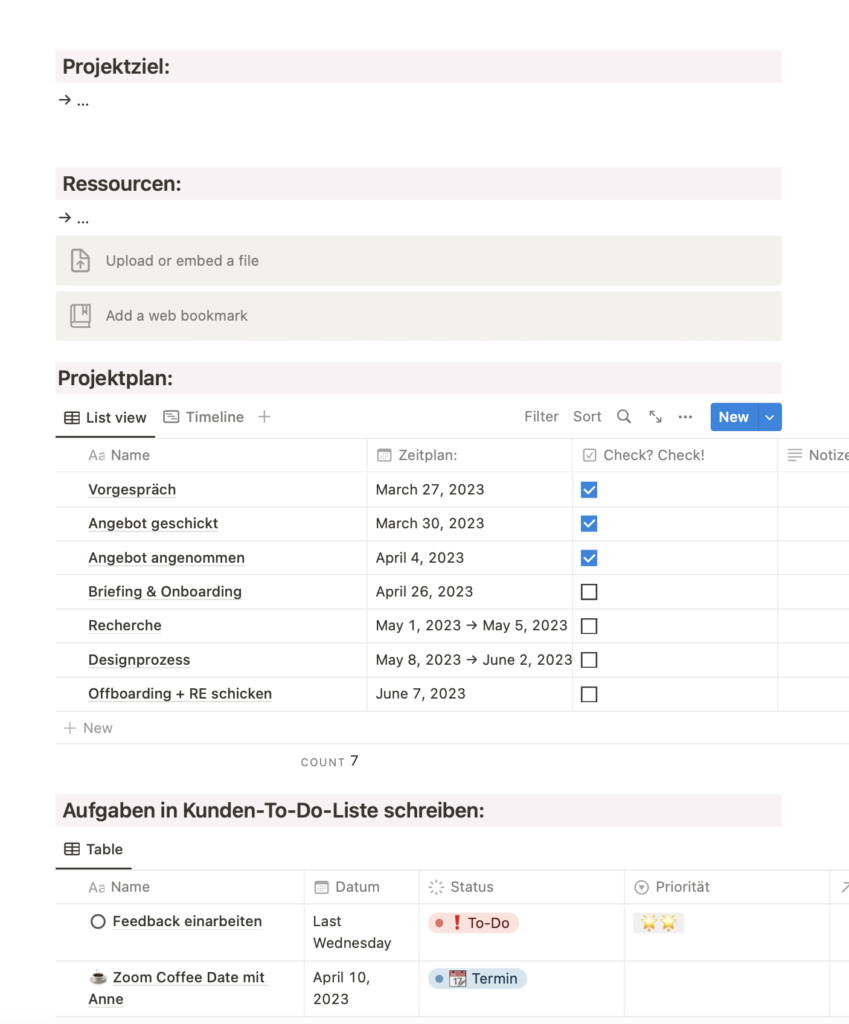The image size is (849, 1024).
Task: Click the upload file icon in Ressourcen section
Action: pos(80,260)
